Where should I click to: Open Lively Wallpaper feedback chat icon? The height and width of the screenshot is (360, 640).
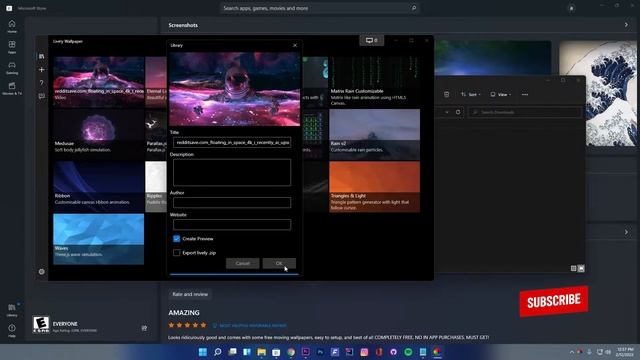tap(41, 96)
